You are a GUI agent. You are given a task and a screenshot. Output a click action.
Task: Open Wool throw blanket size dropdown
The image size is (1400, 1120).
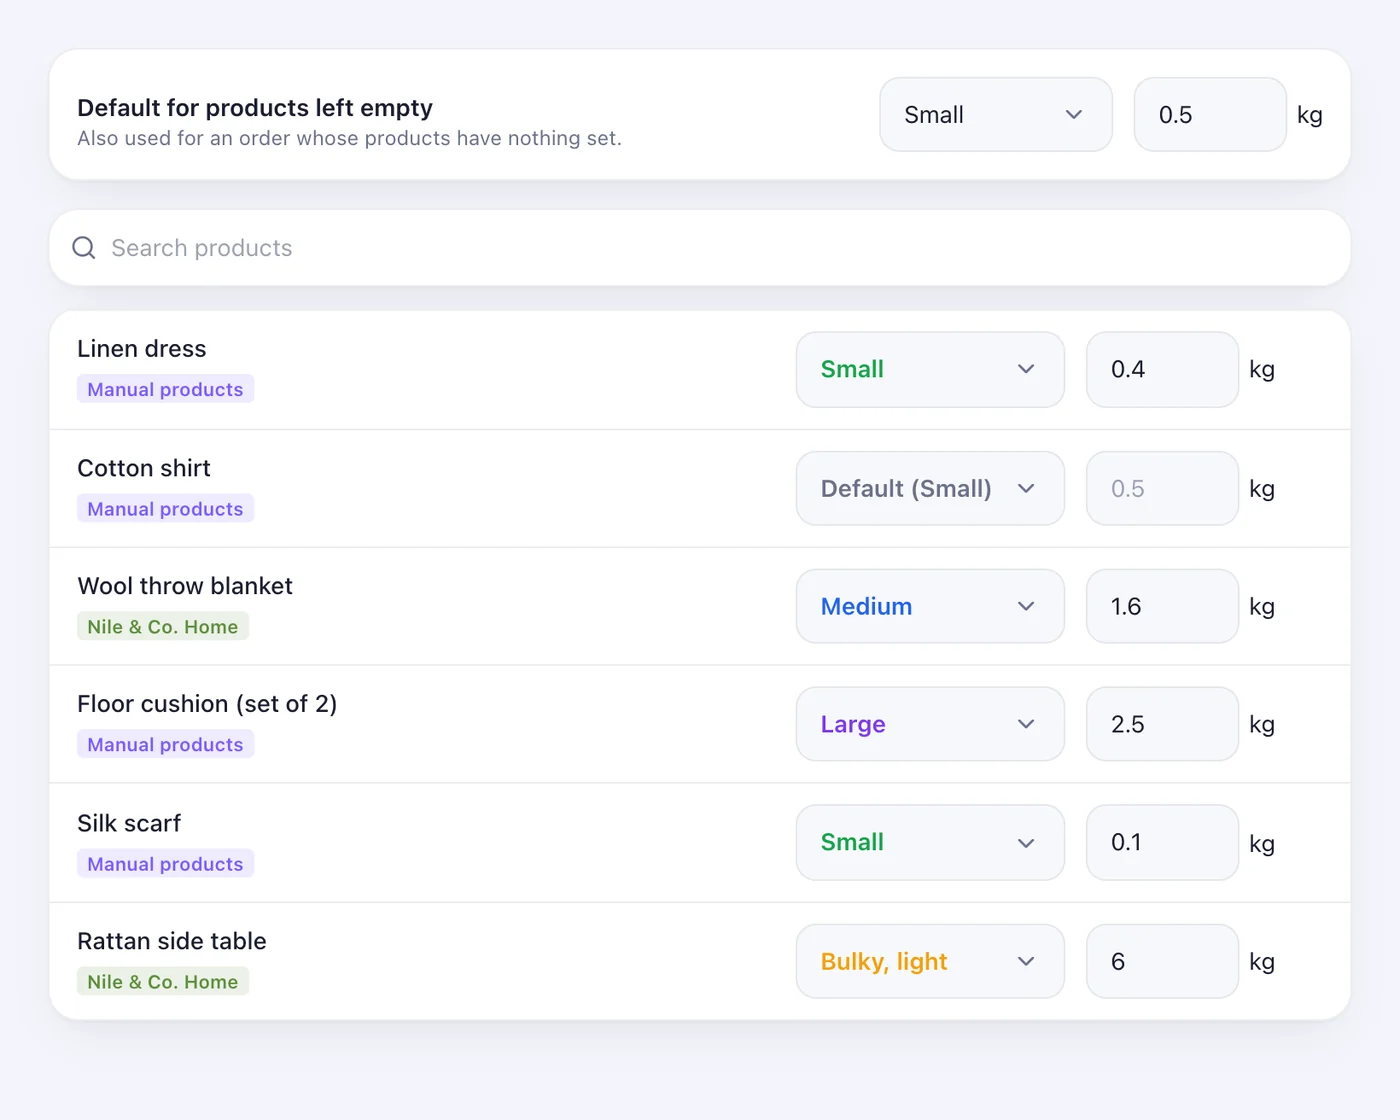click(930, 606)
